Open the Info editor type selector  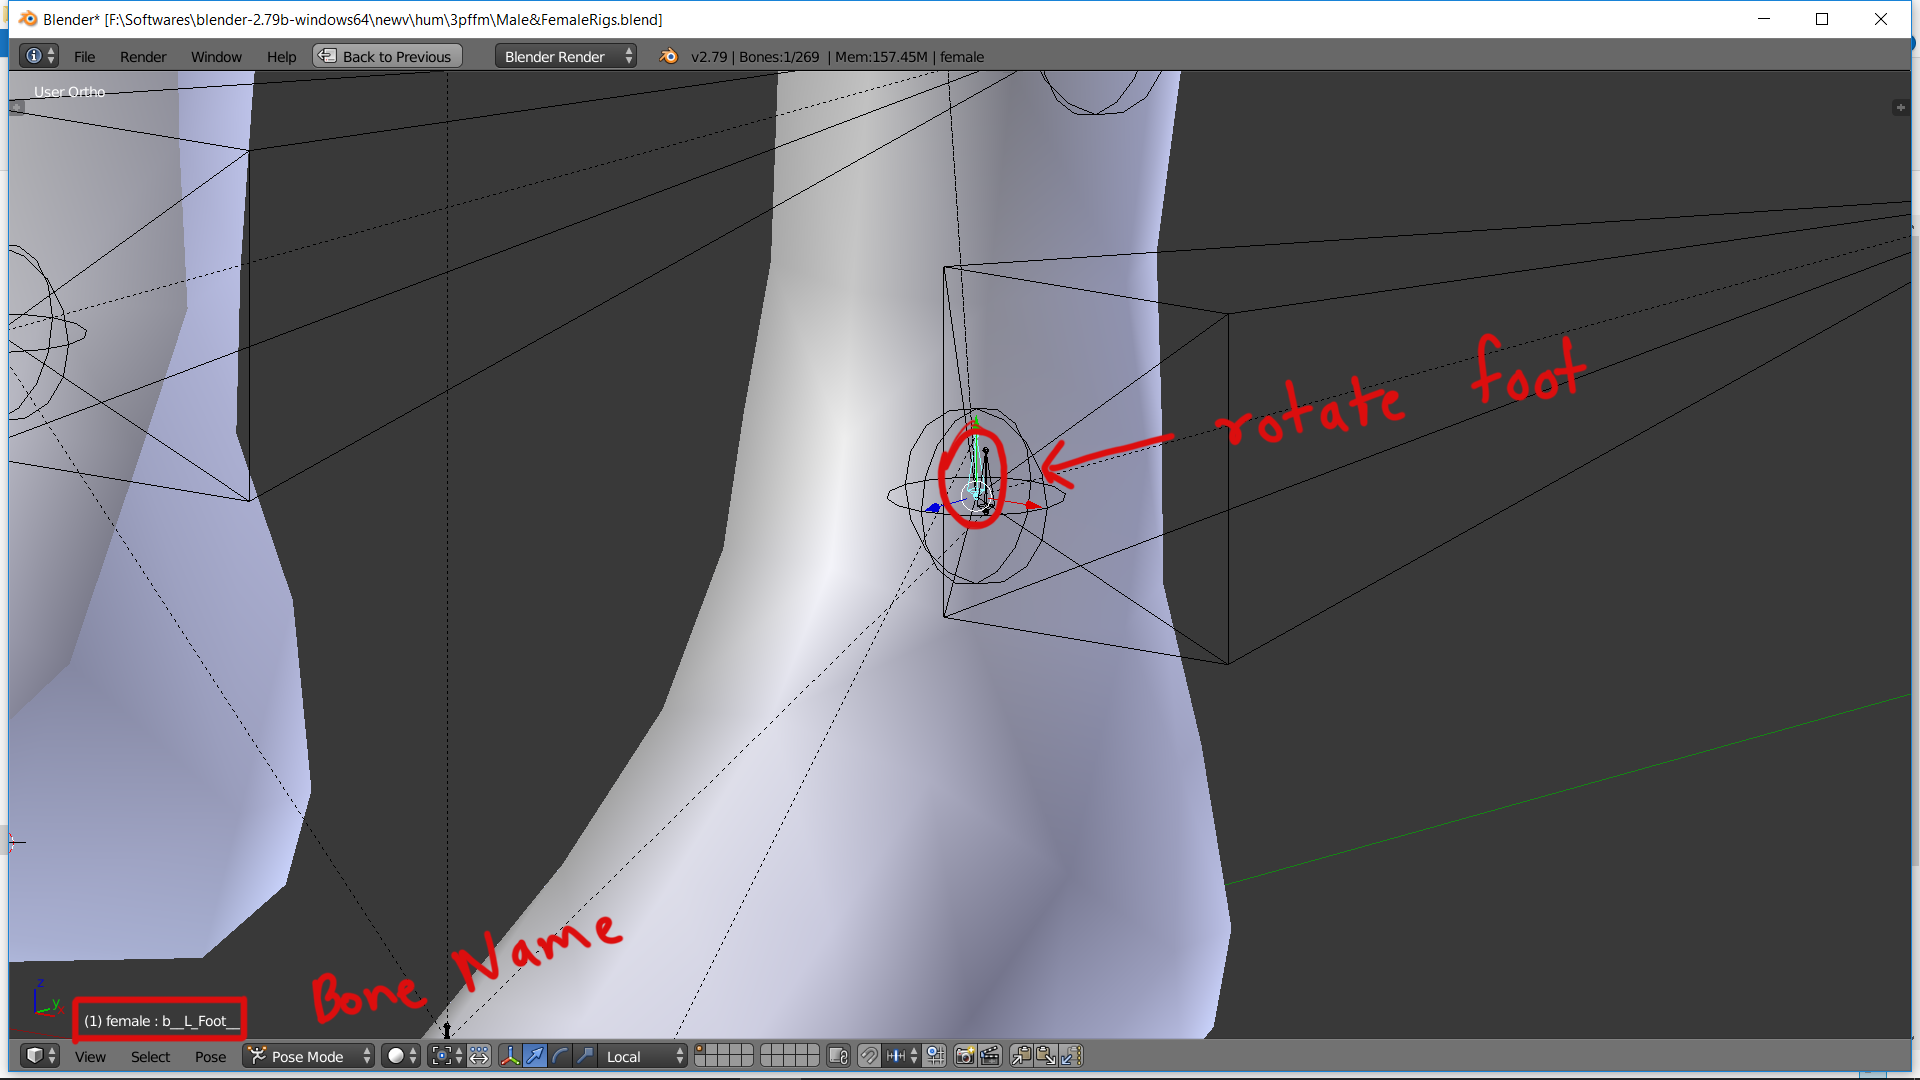click(x=40, y=56)
